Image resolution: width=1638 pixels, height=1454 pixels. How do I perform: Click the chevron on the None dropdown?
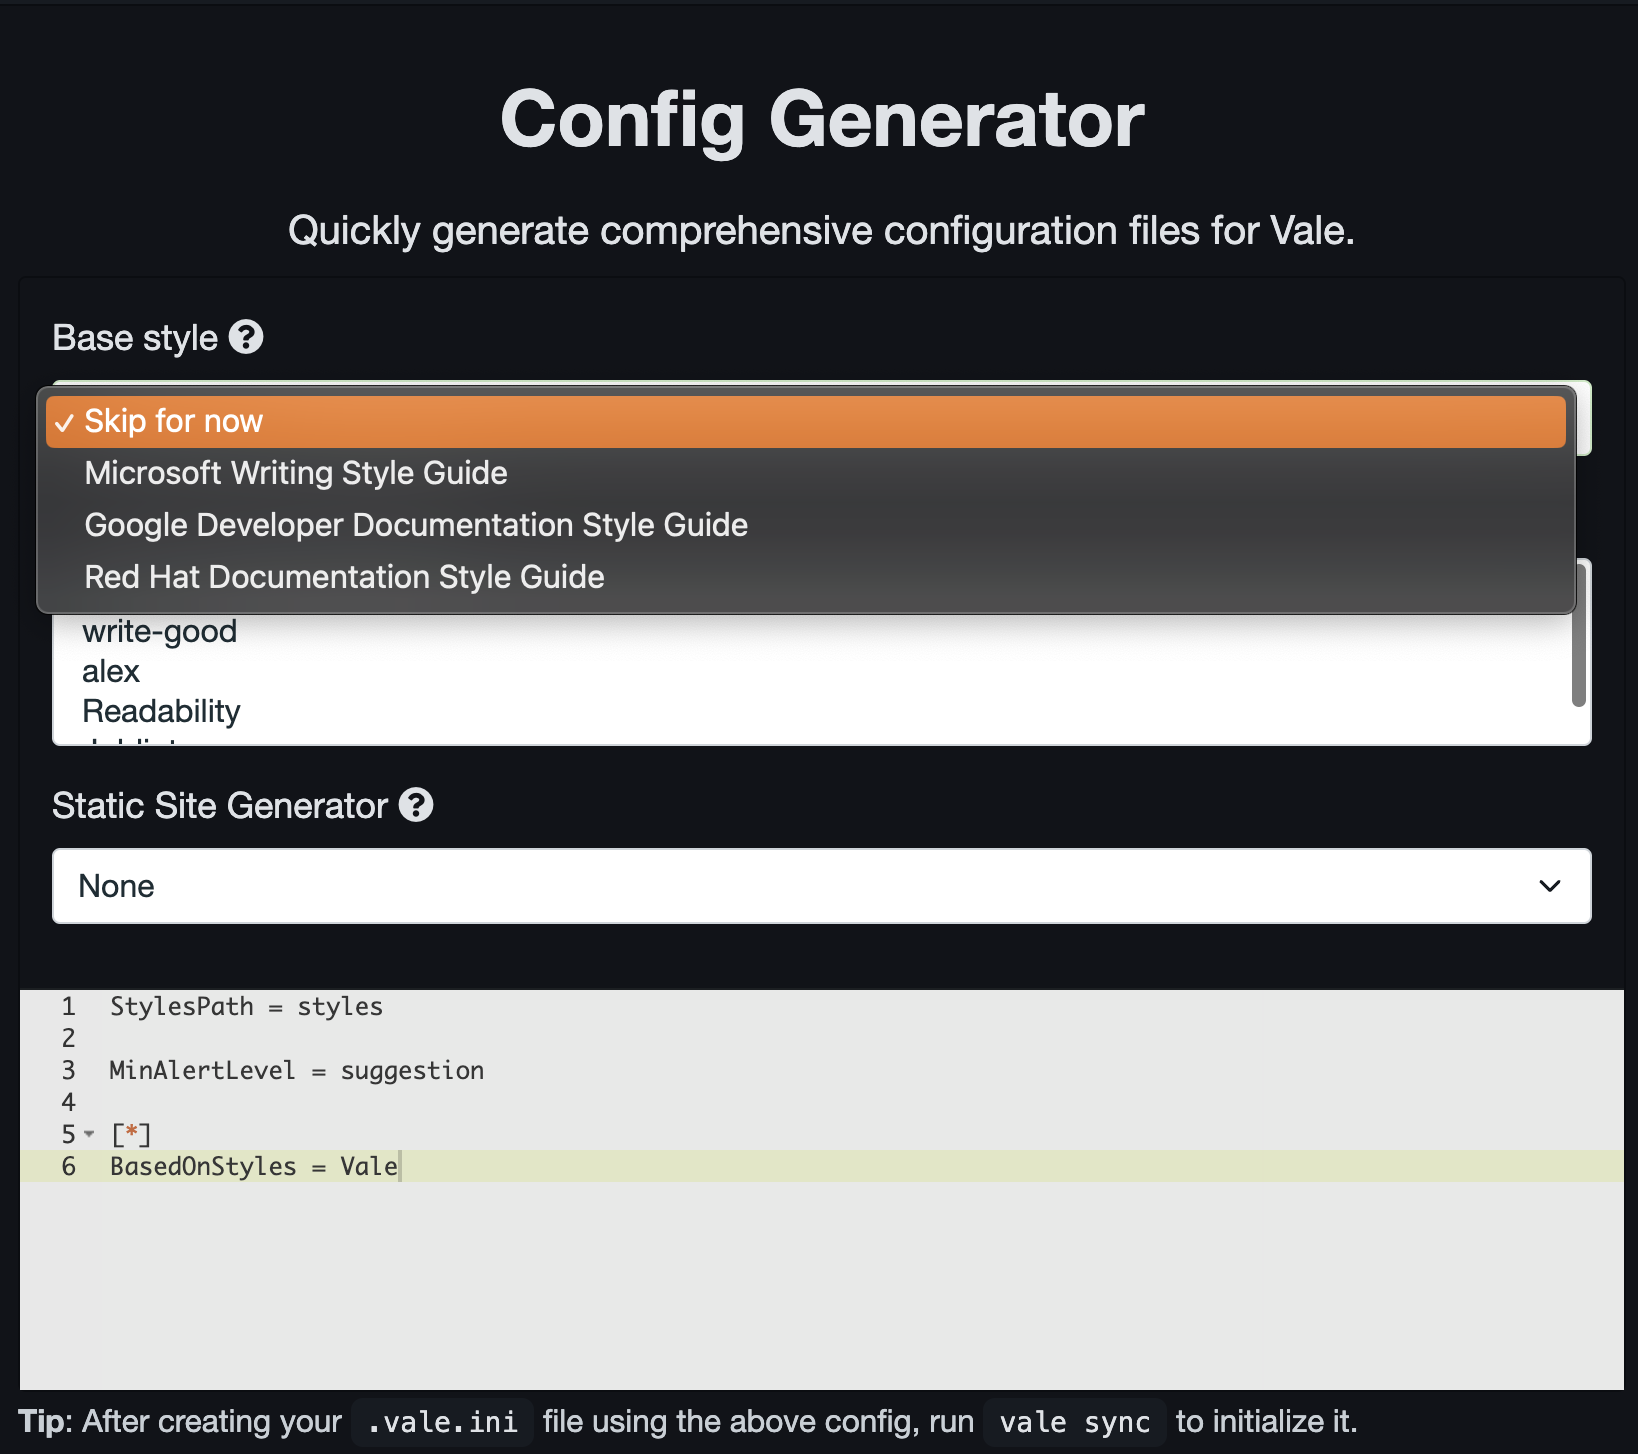pos(1548,886)
